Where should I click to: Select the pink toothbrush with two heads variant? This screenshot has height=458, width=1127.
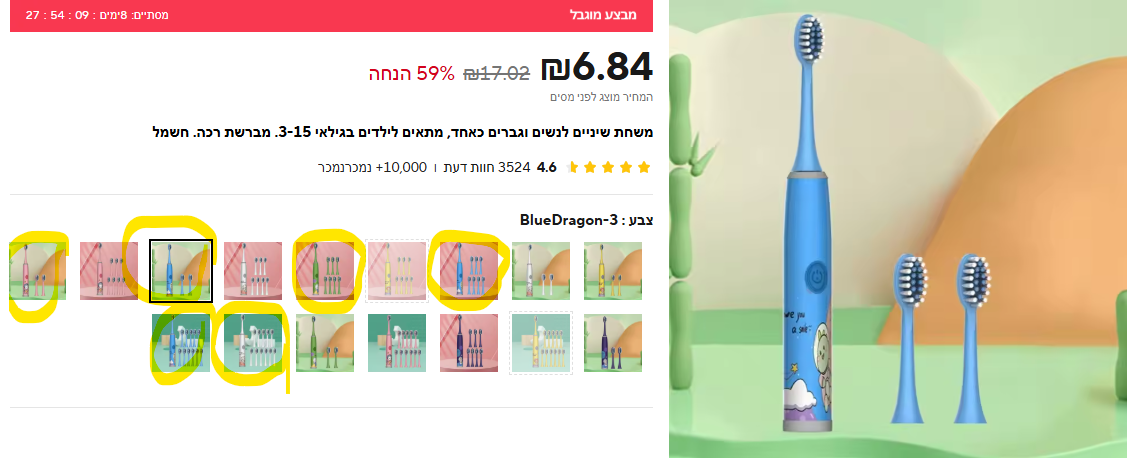pos(37,271)
